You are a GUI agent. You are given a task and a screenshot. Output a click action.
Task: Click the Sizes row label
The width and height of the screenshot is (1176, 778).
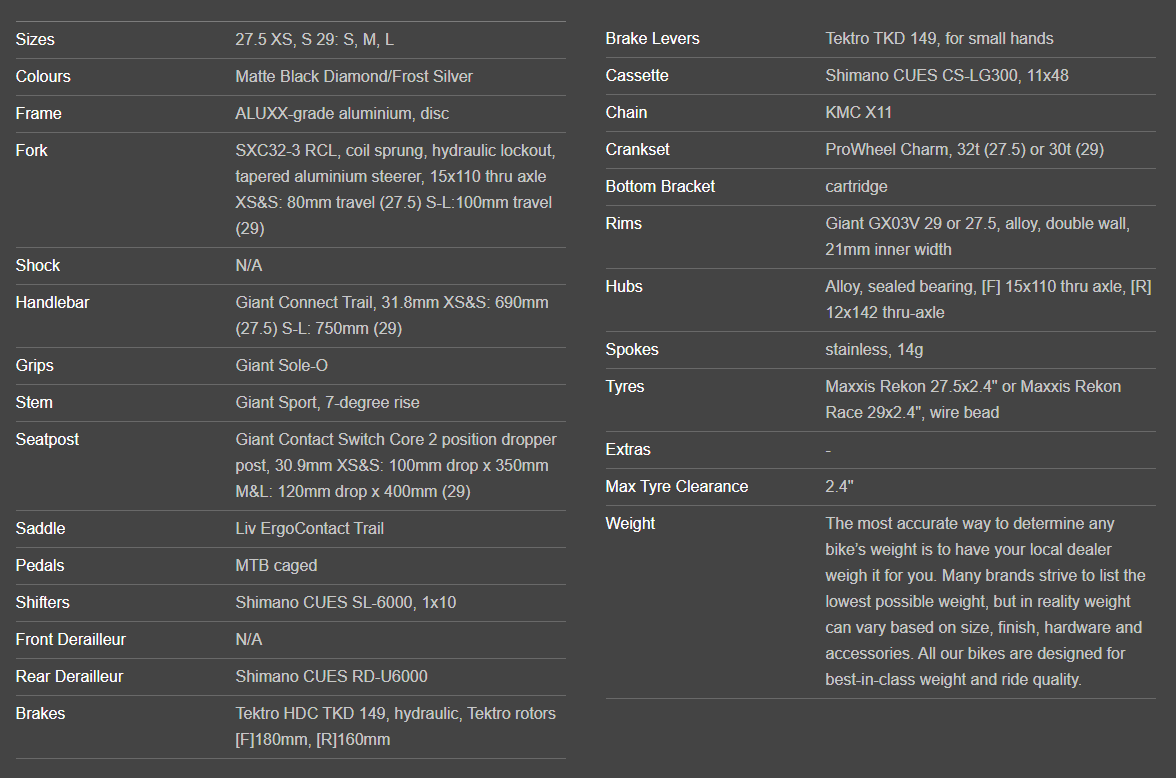pos(35,40)
